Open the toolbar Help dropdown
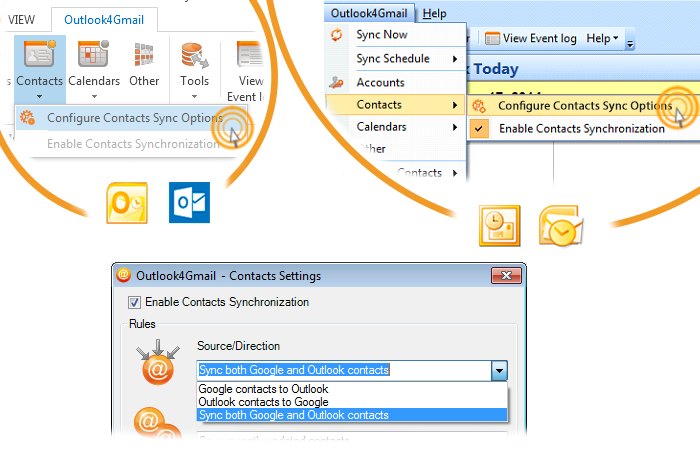 602,38
